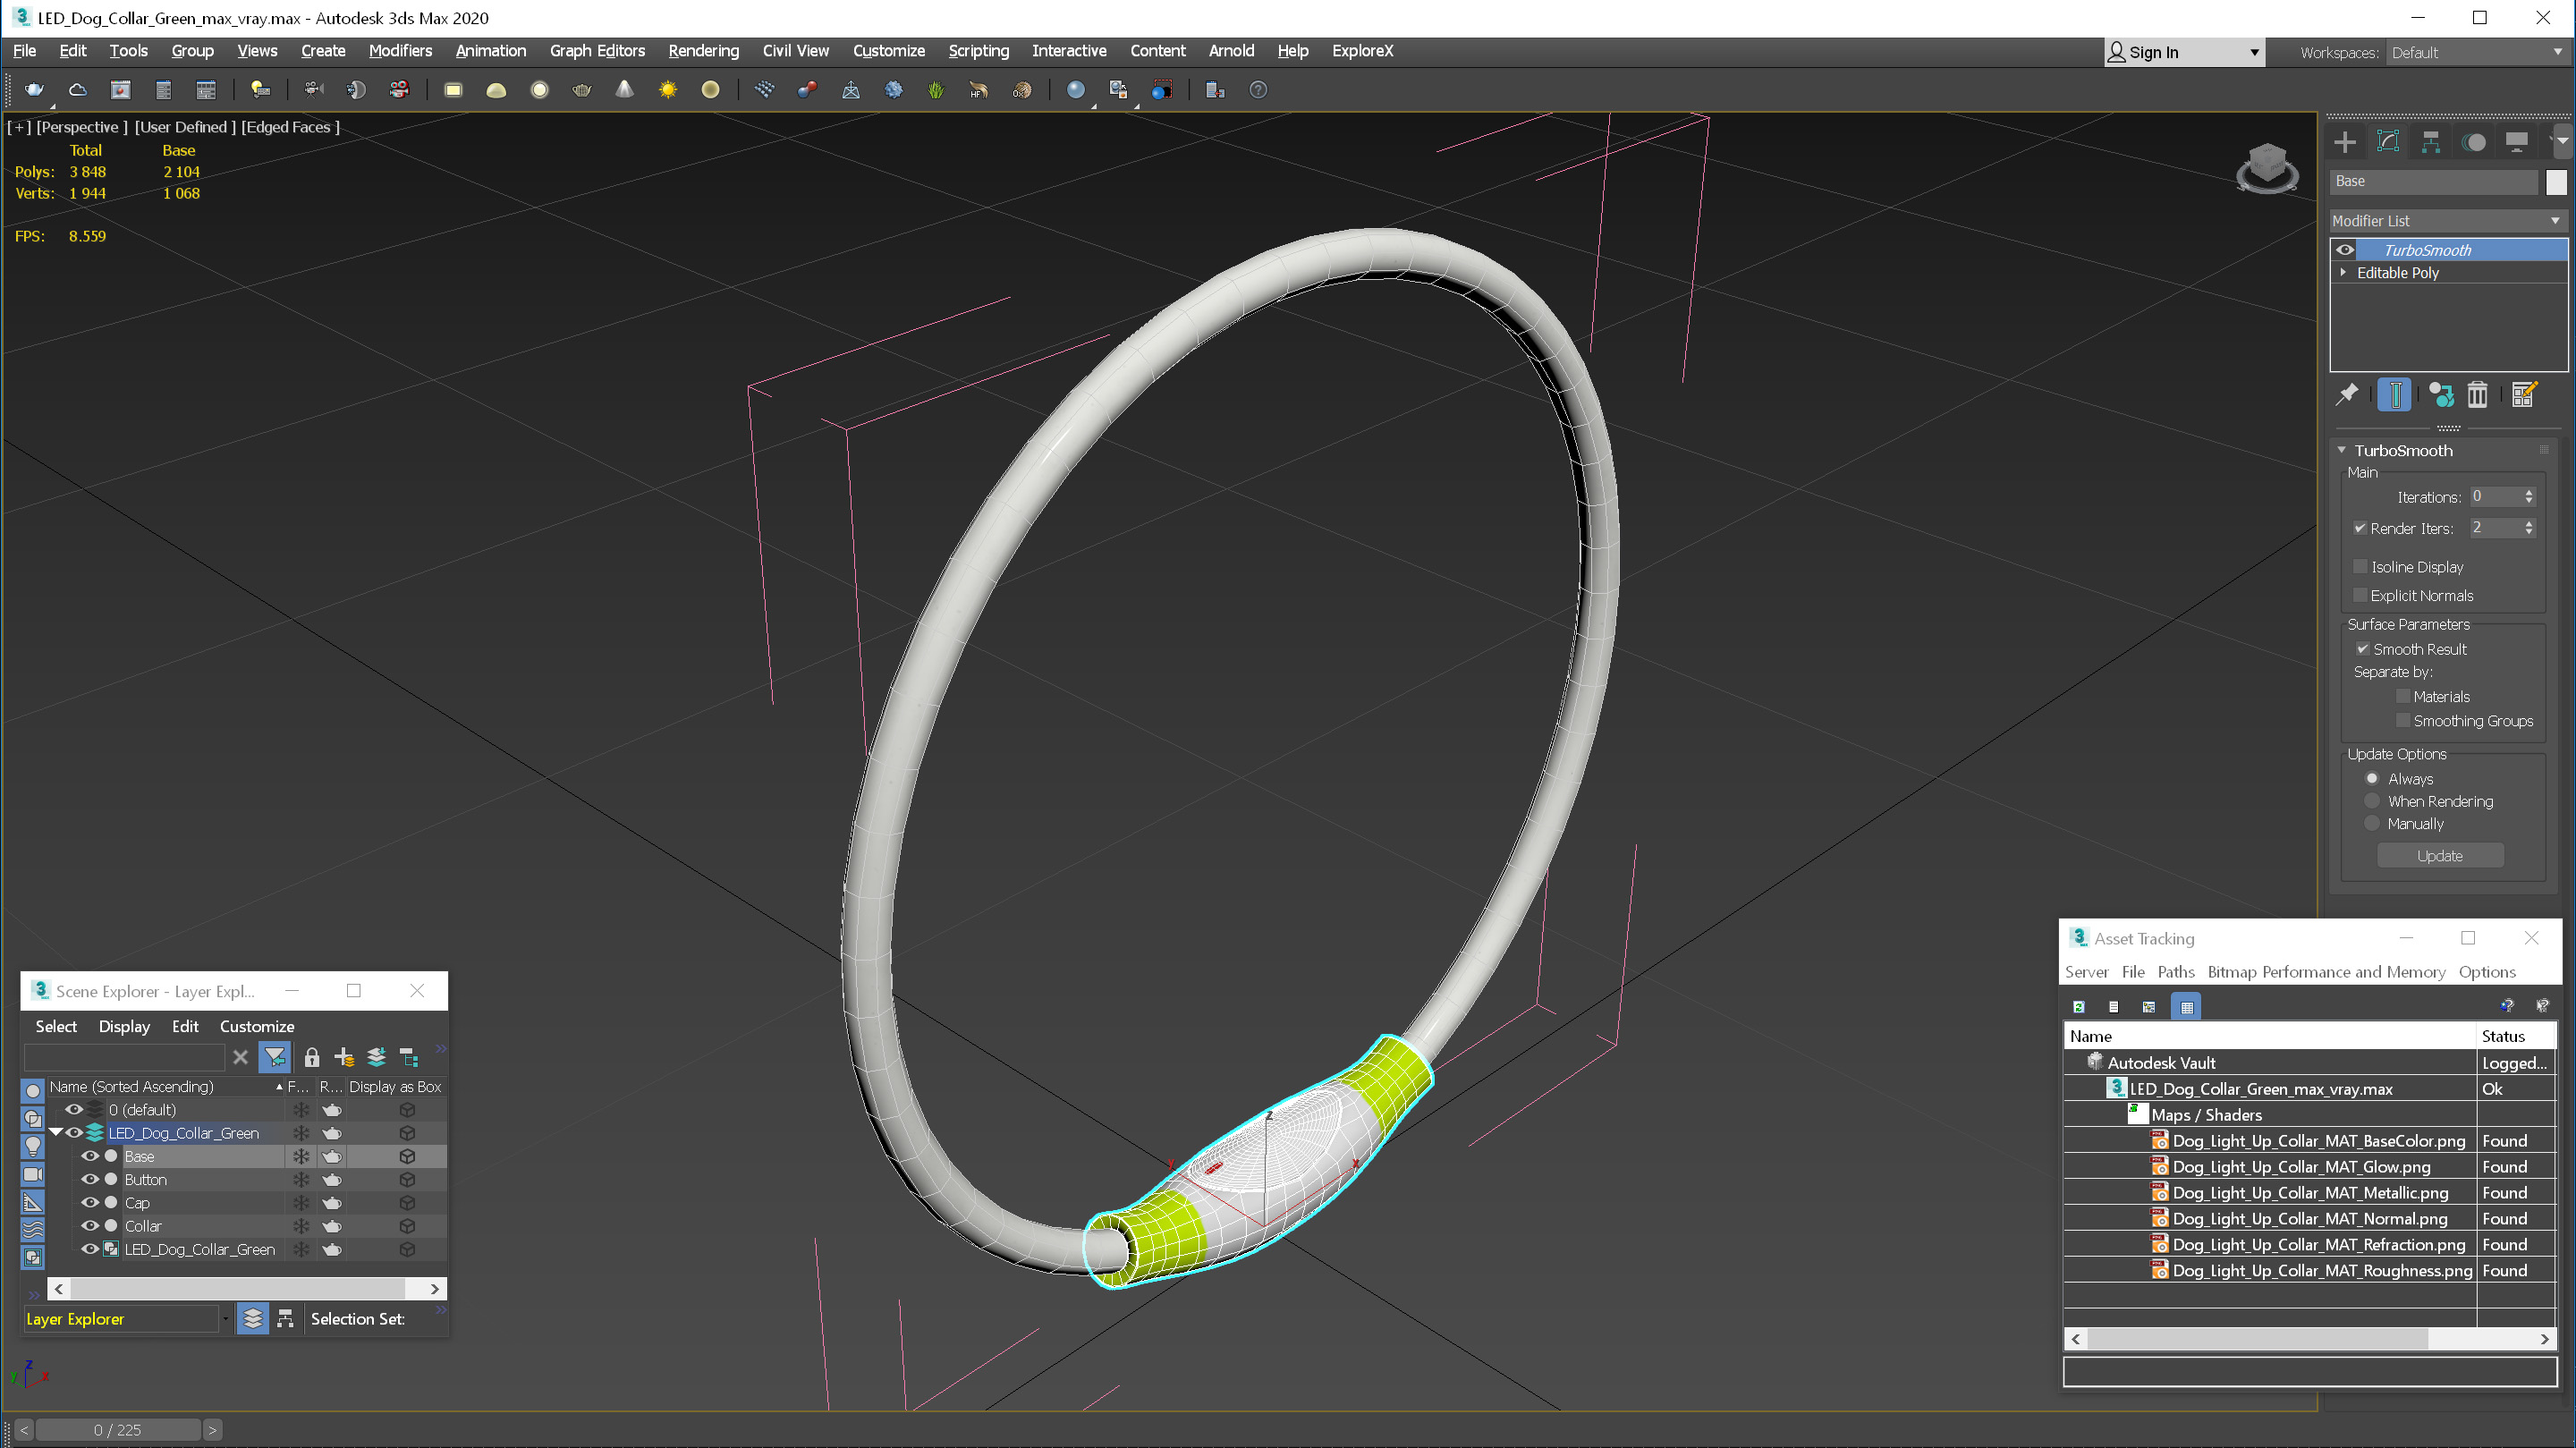The width and height of the screenshot is (2576, 1448).
Task: Create a V-Ray sun light icon
Action: (668, 90)
